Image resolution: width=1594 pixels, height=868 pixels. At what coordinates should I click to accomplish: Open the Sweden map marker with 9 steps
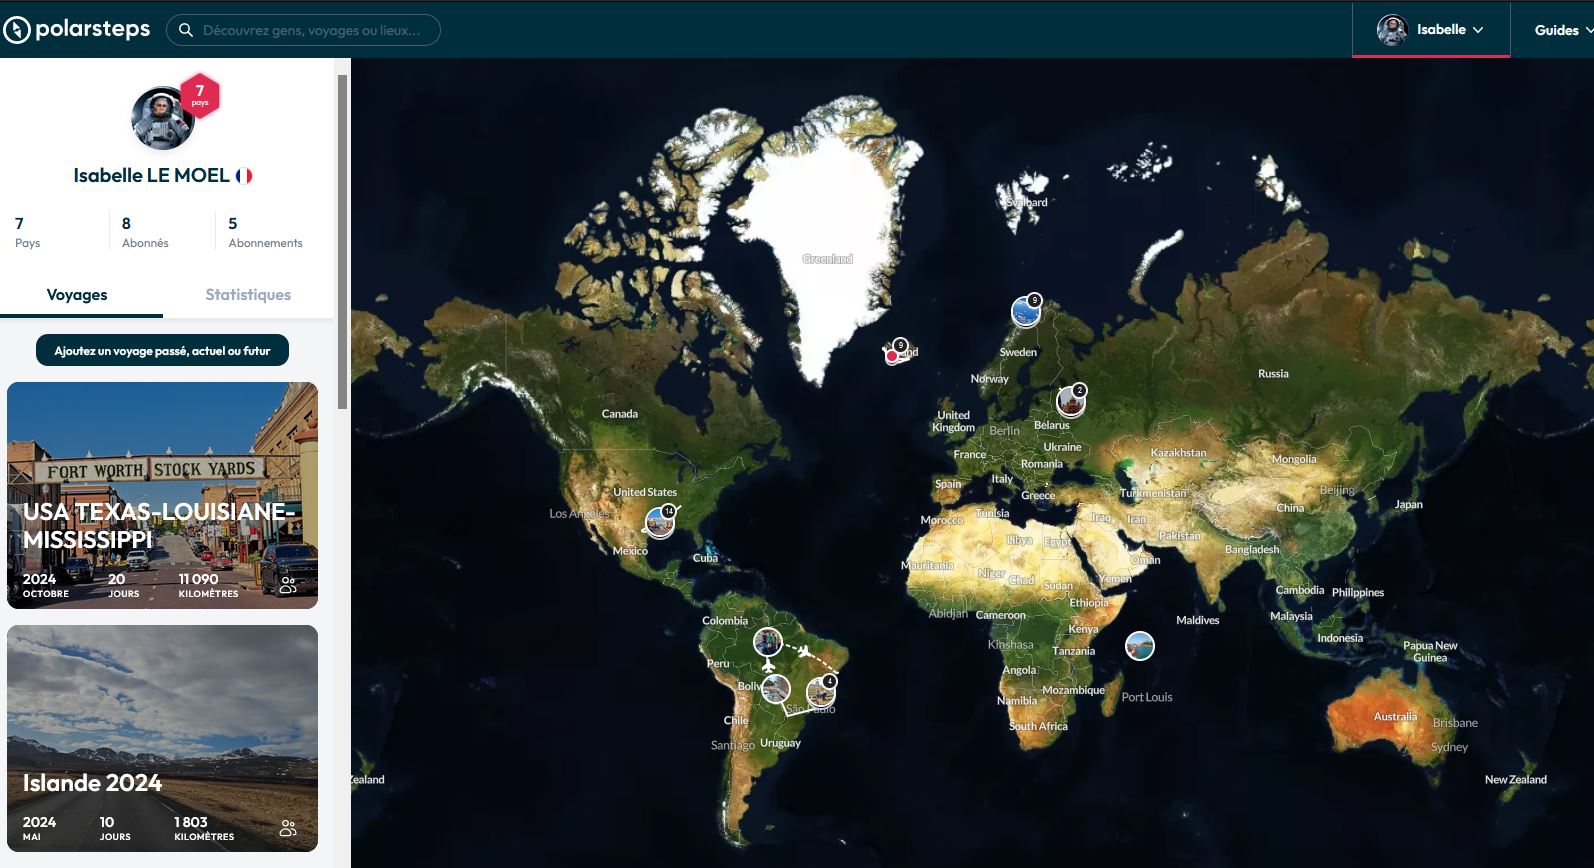coord(1026,311)
